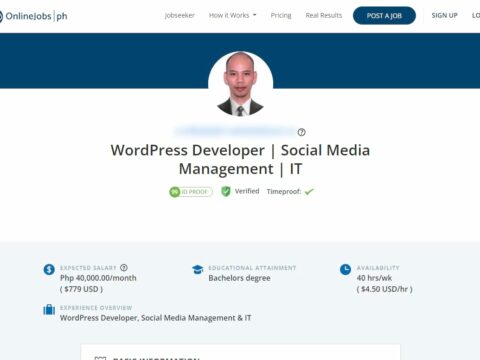This screenshot has height=360, width=480.
Task: Click the green ID PROOF badge
Action: click(x=191, y=192)
